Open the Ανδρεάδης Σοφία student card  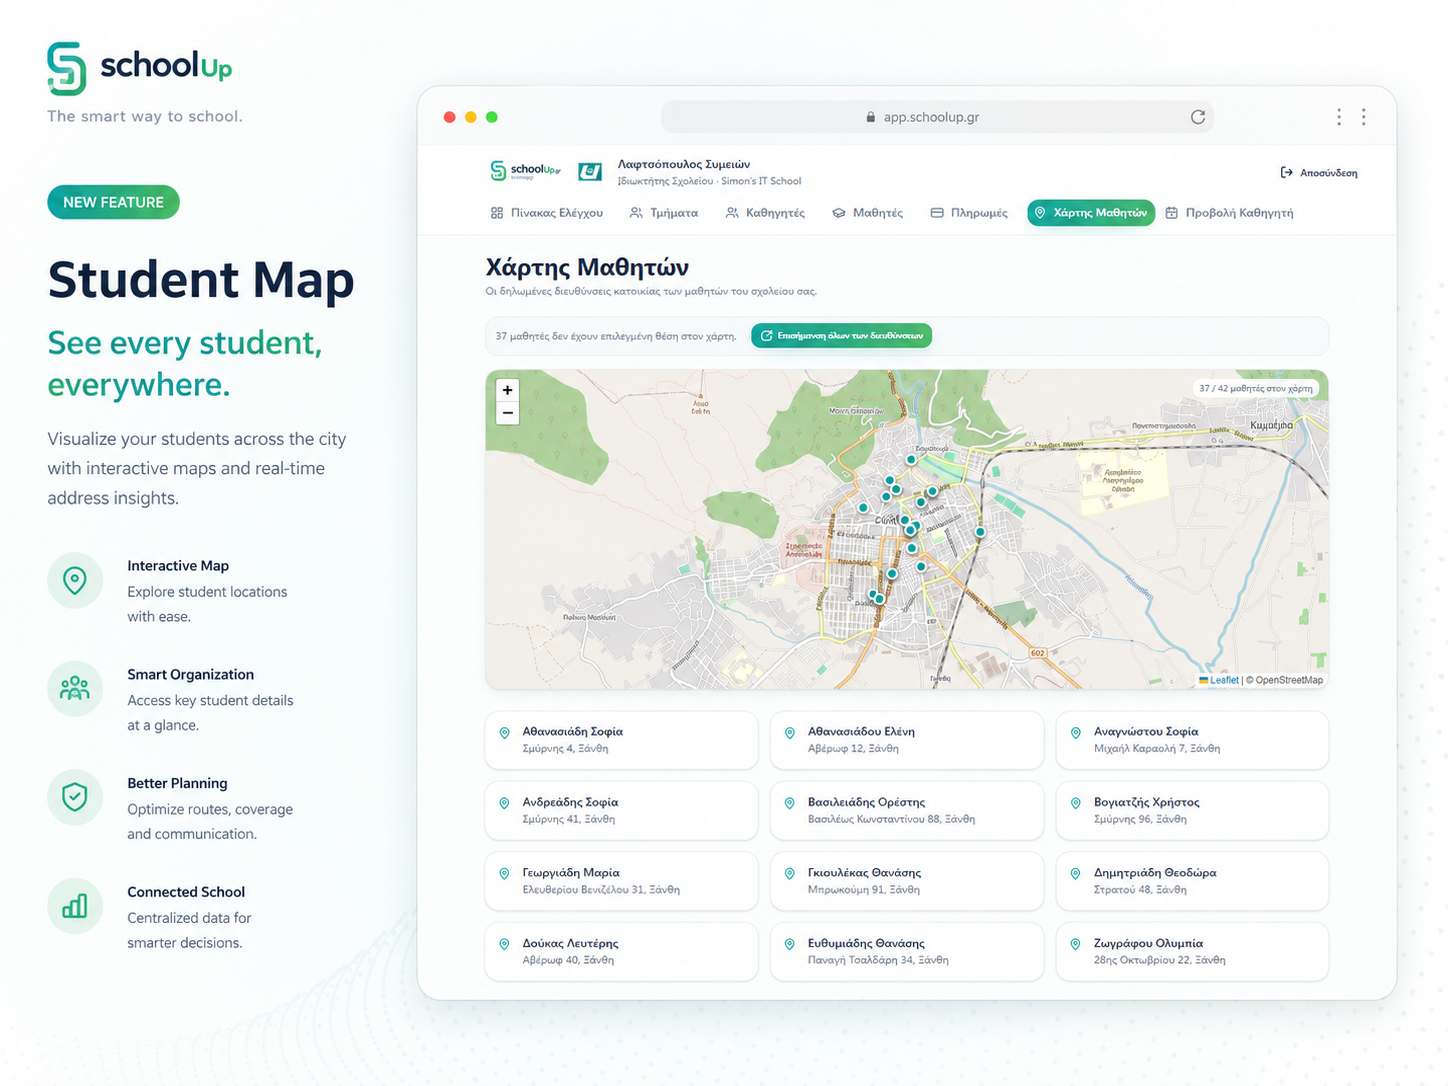(621, 810)
